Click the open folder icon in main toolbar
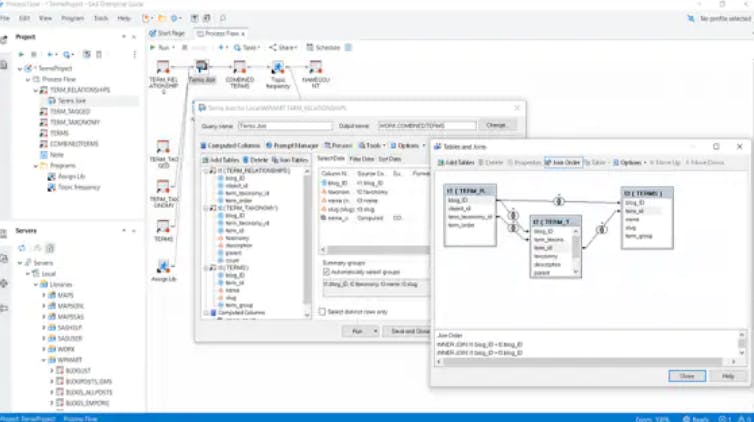Image resolution: width=754 pixels, height=422 pixels. tap(162, 18)
